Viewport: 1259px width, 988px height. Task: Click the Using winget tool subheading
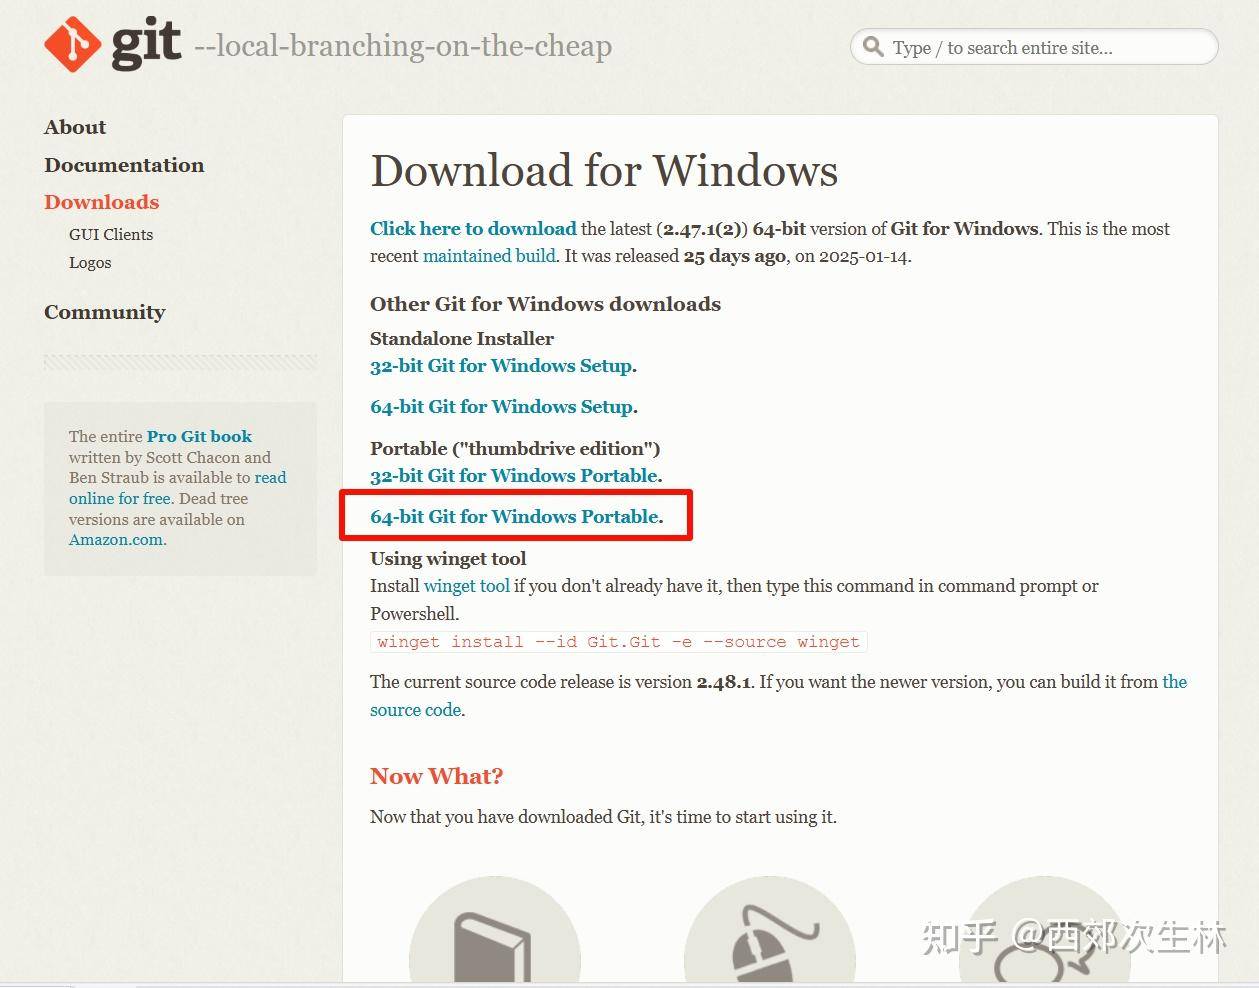click(x=448, y=559)
